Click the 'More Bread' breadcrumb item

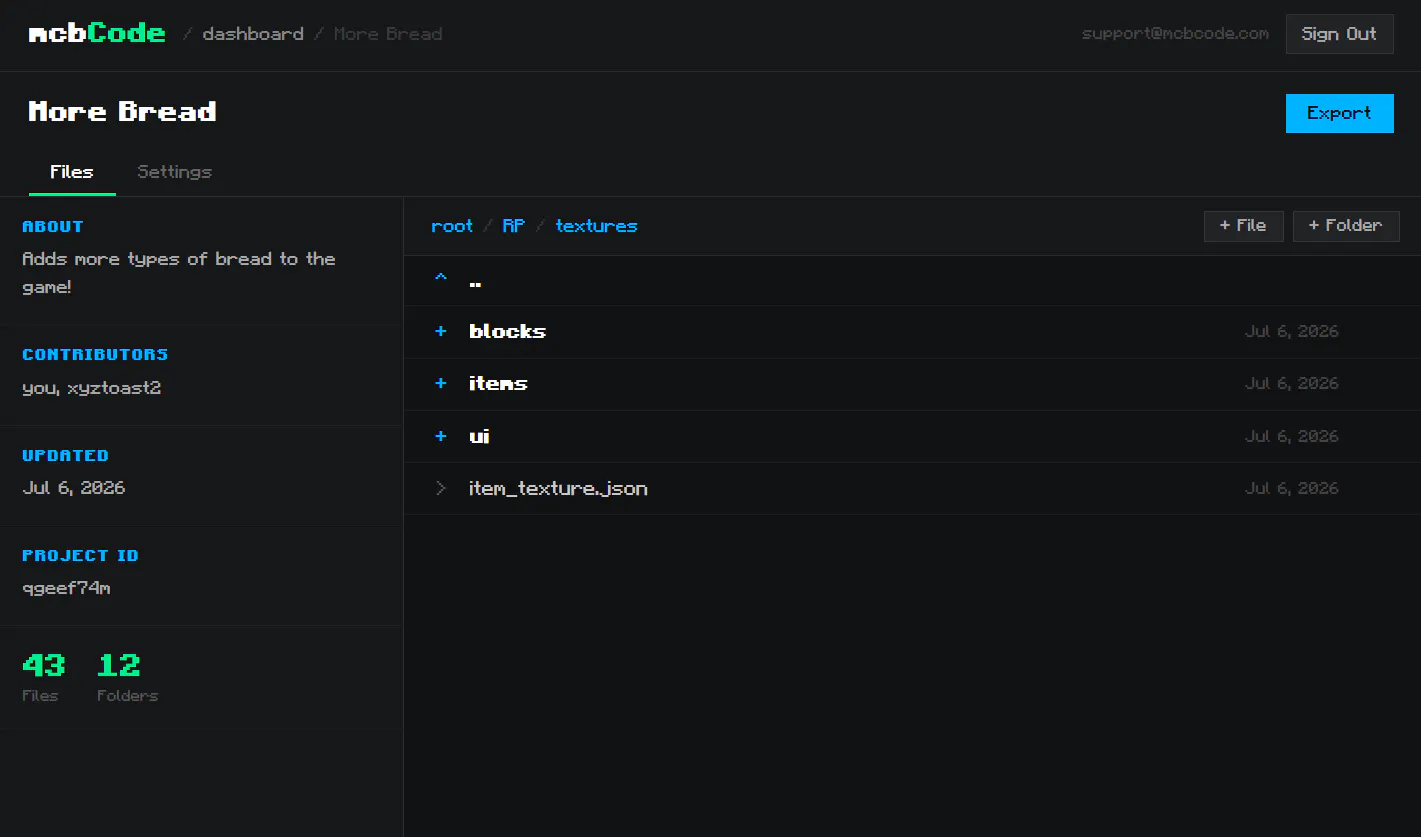pyautogui.click(x=388, y=34)
